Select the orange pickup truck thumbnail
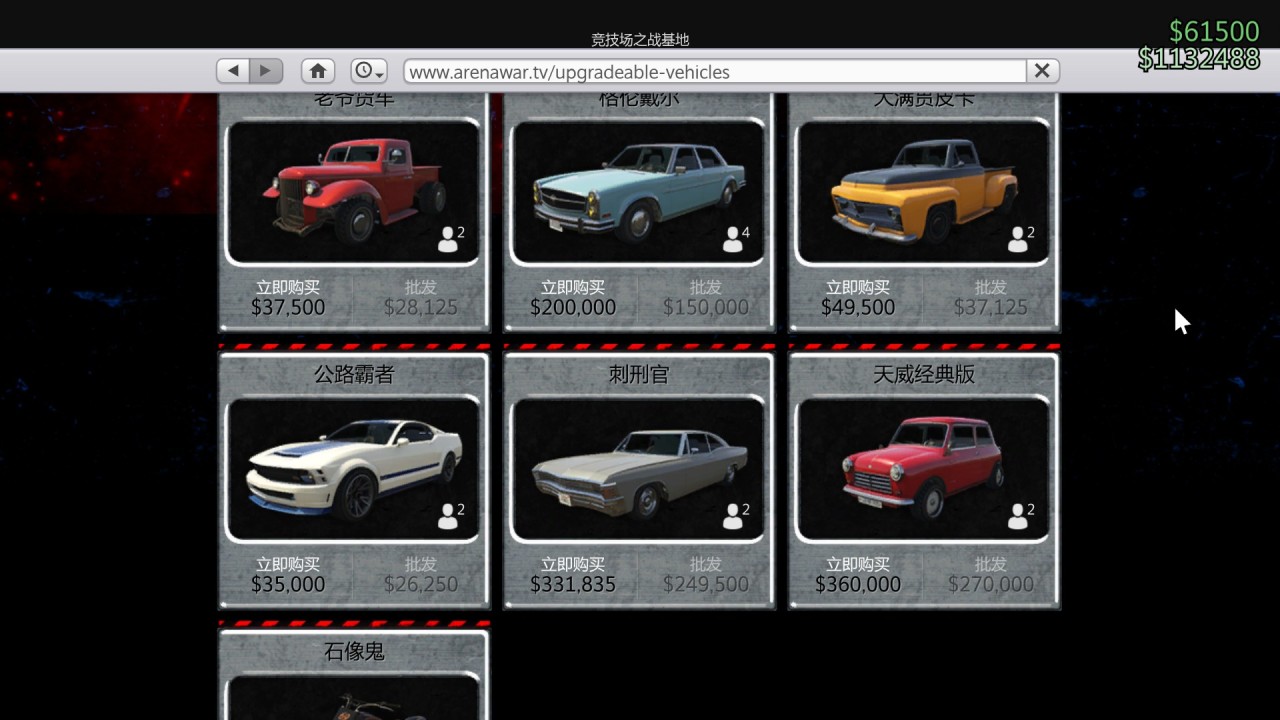This screenshot has width=1280, height=720. [x=924, y=192]
